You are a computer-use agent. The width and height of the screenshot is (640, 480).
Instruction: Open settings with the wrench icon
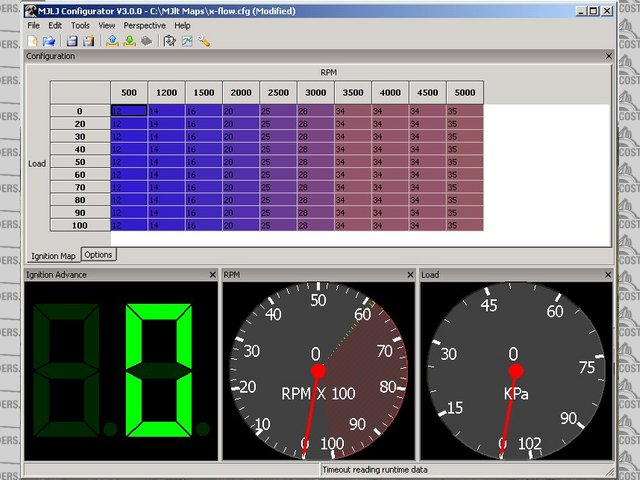pyautogui.click(x=204, y=41)
